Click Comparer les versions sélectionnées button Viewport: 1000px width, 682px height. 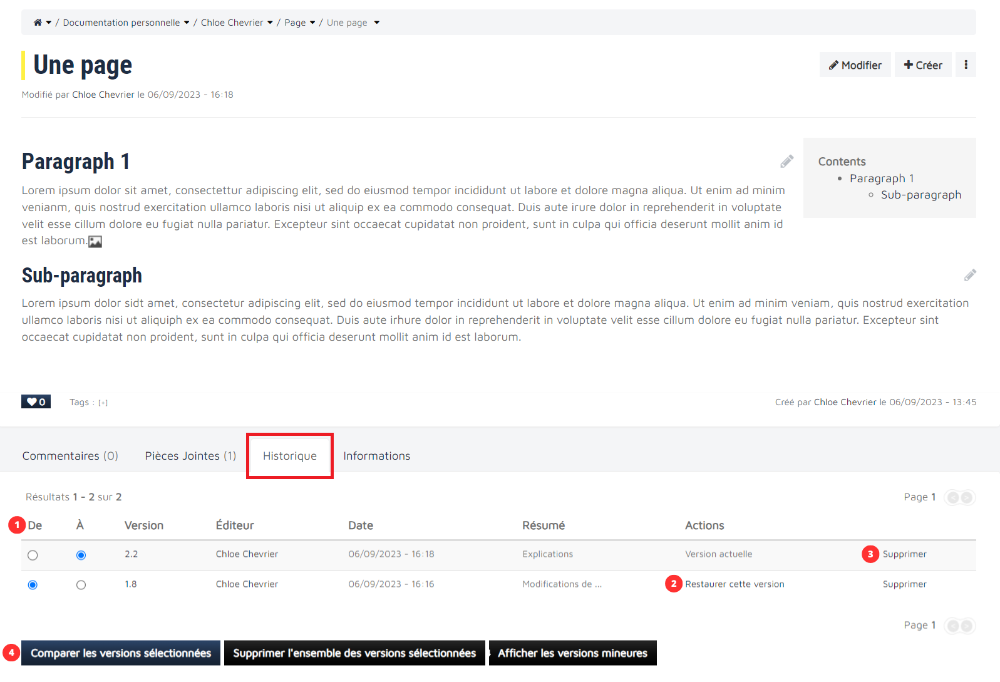click(121, 653)
